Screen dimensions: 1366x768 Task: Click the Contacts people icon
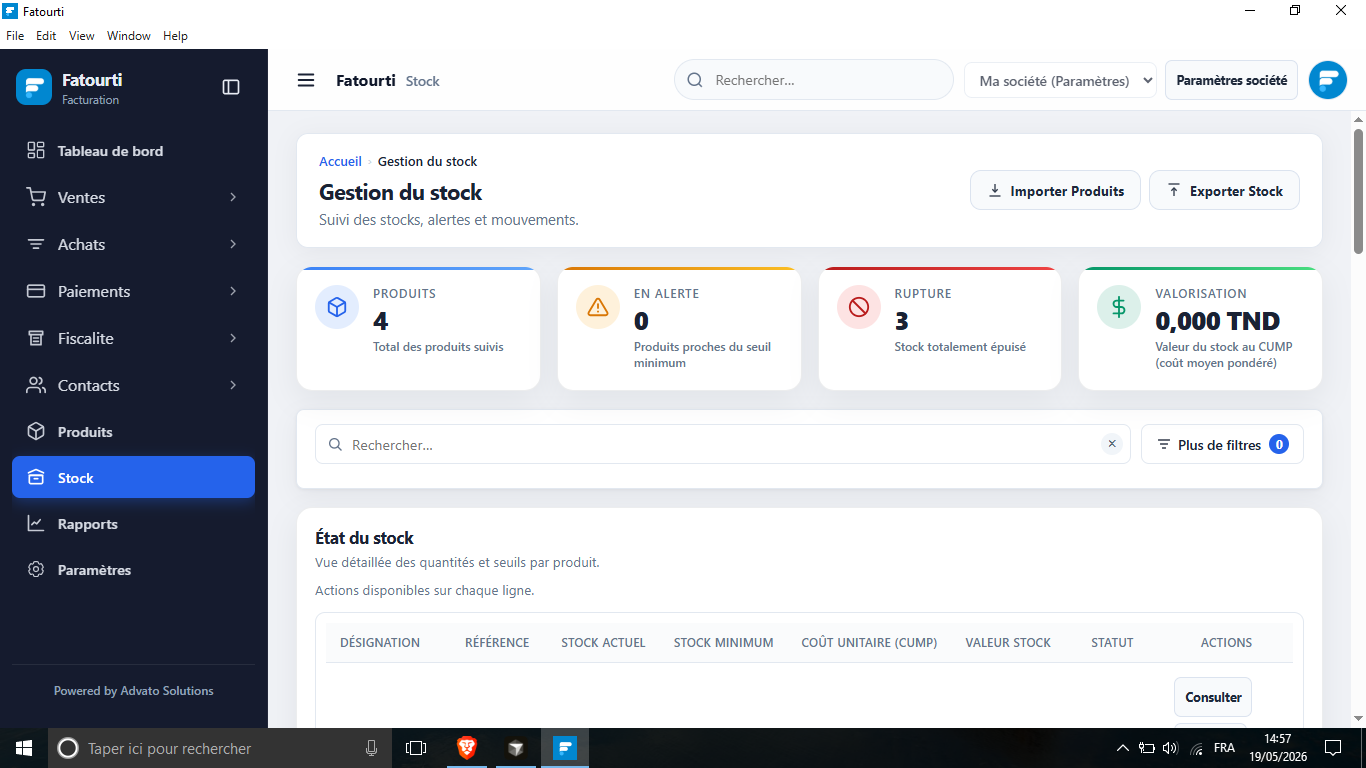point(36,385)
